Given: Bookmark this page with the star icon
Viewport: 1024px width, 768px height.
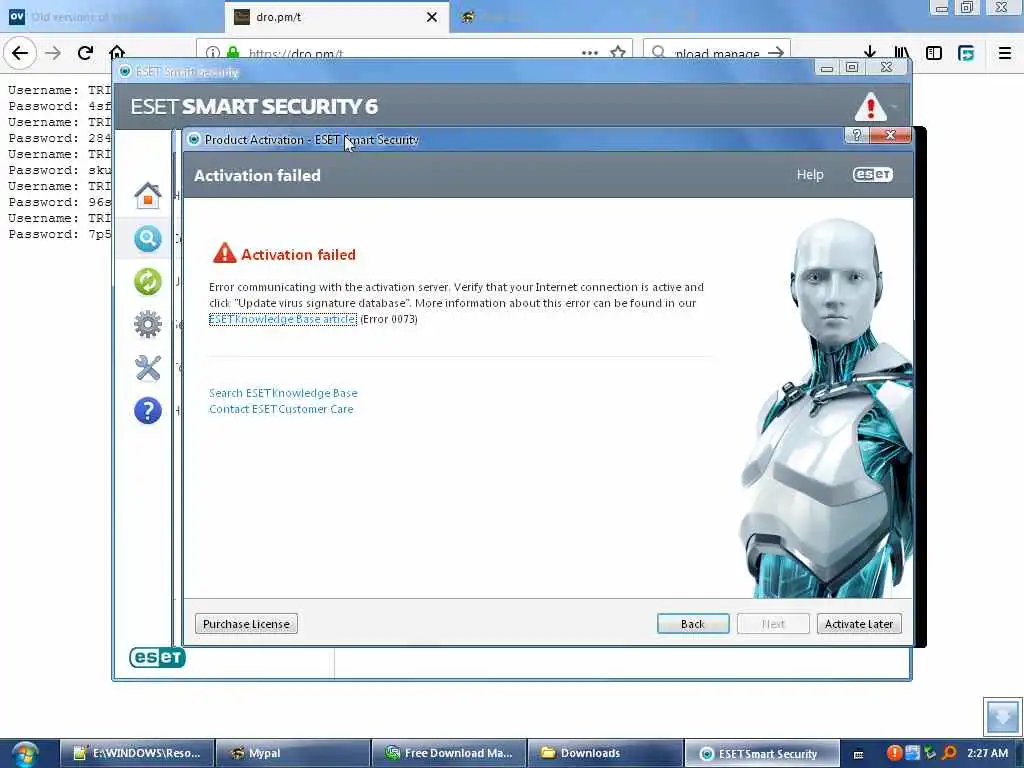Looking at the screenshot, I should [618, 52].
